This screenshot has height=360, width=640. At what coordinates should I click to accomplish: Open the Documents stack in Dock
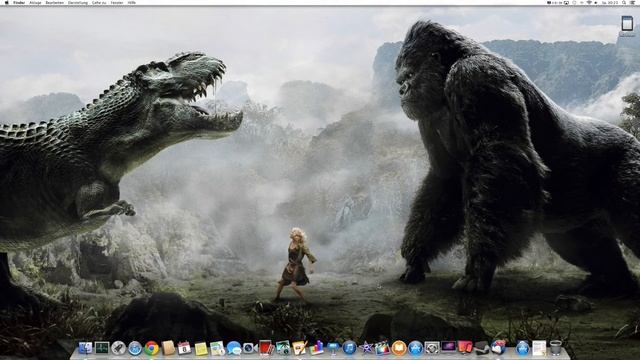539,348
